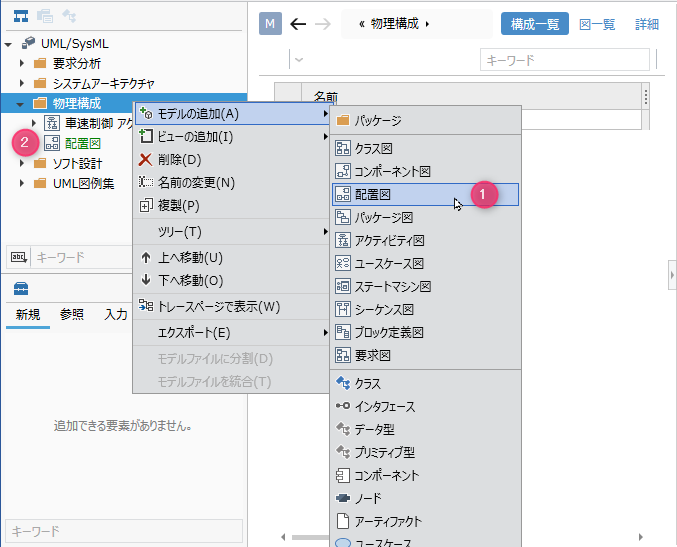Click the 物理構成 breadcrumb
Image resolution: width=677 pixels, height=547 pixels.
tap(395, 24)
